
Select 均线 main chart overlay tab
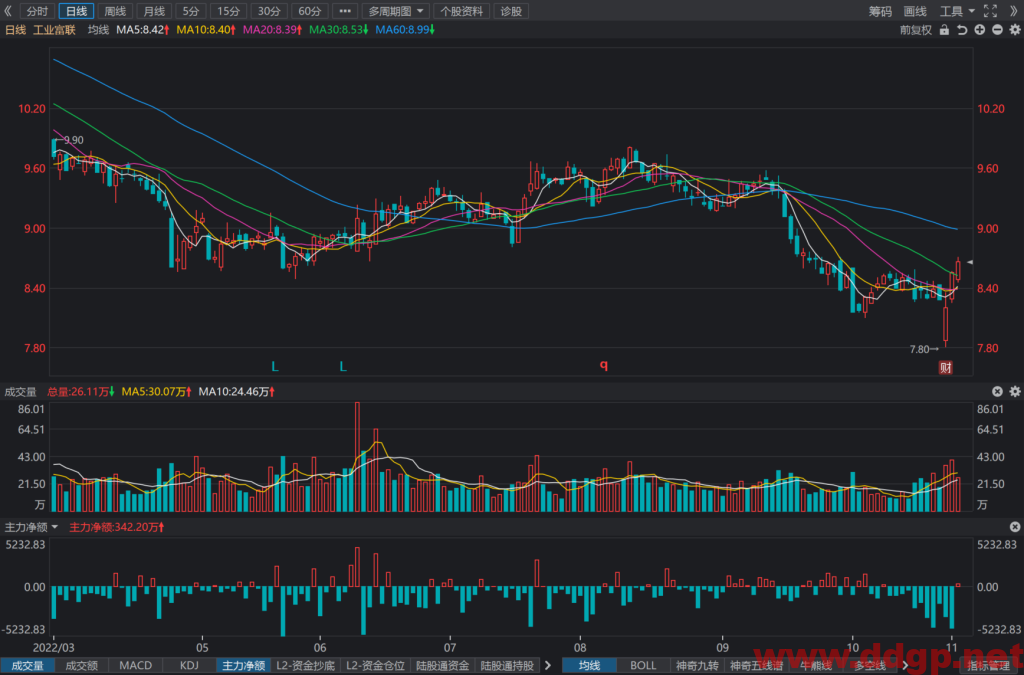pos(589,665)
